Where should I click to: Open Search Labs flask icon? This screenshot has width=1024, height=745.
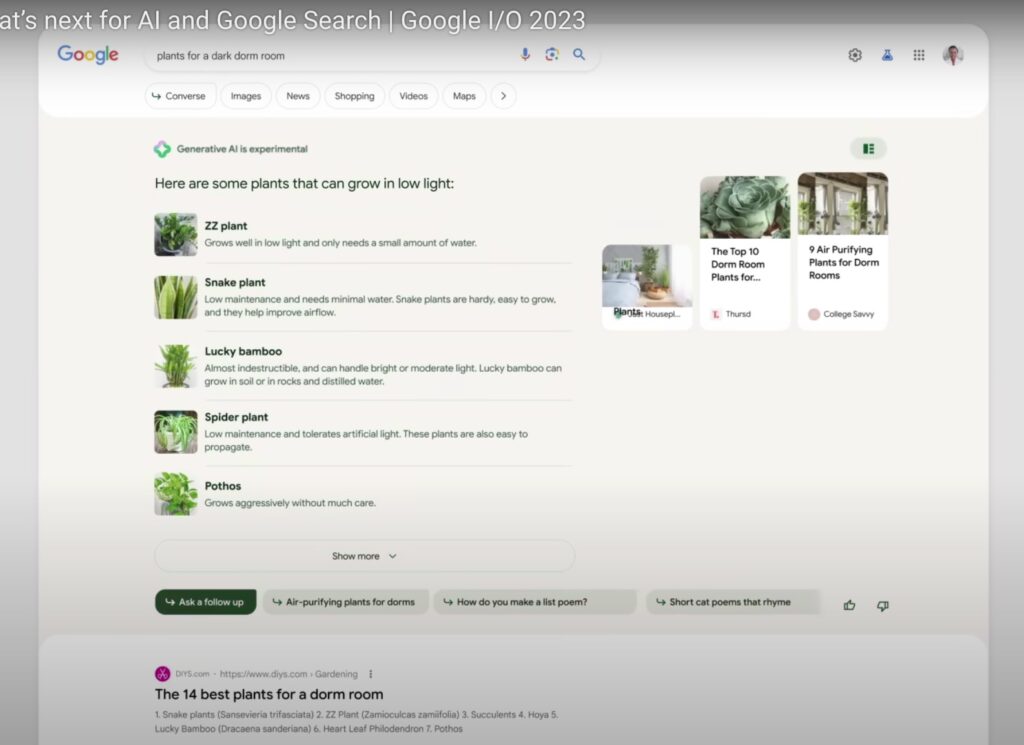coord(887,55)
